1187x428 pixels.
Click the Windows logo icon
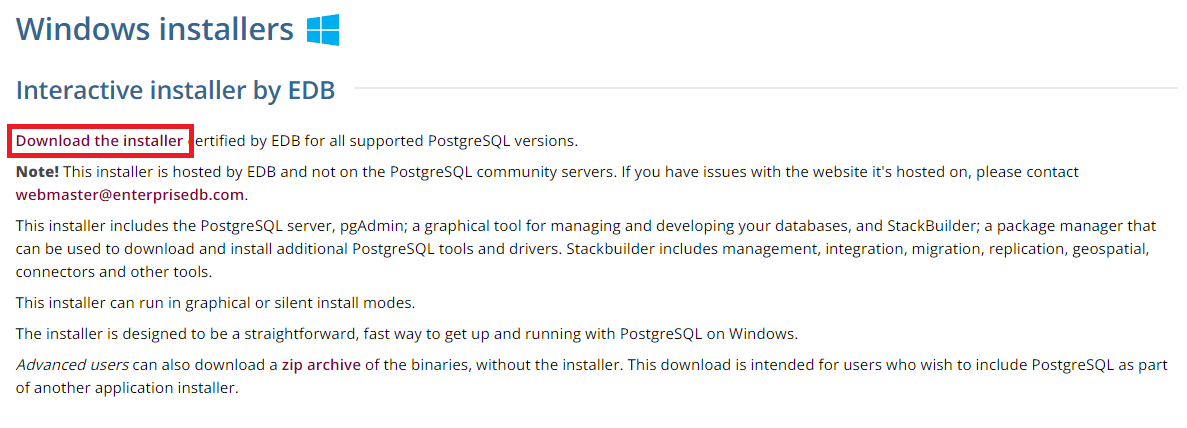(322, 29)
